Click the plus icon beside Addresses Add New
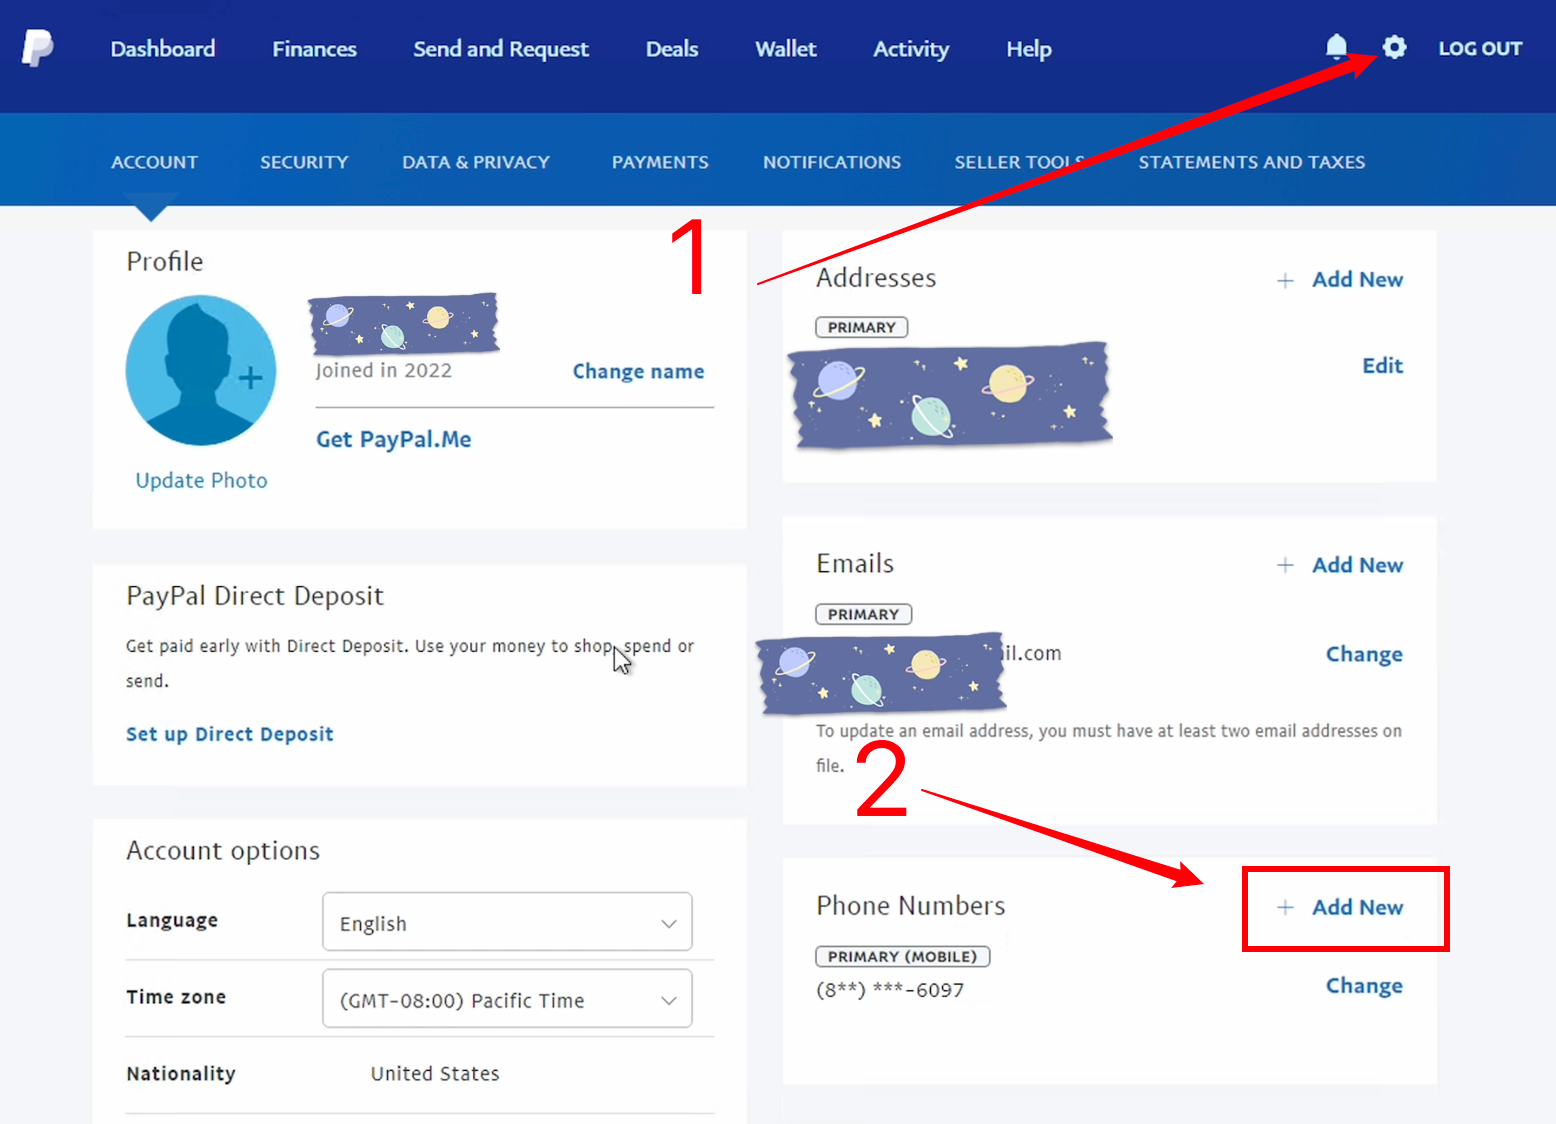This screenshot has height=1124, width=1556. pyautogui.click(x=1285, y=281)
